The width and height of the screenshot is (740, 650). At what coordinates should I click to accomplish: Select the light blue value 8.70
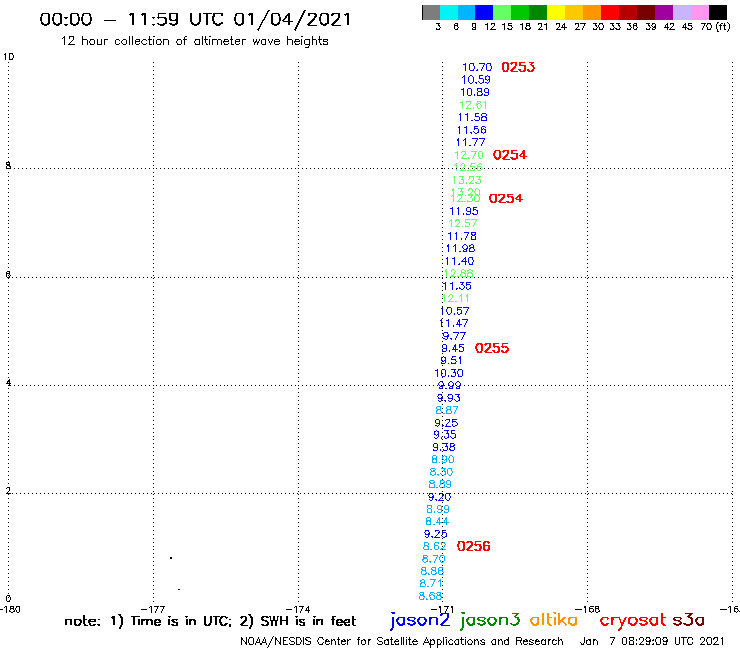(x=433, y=559)
